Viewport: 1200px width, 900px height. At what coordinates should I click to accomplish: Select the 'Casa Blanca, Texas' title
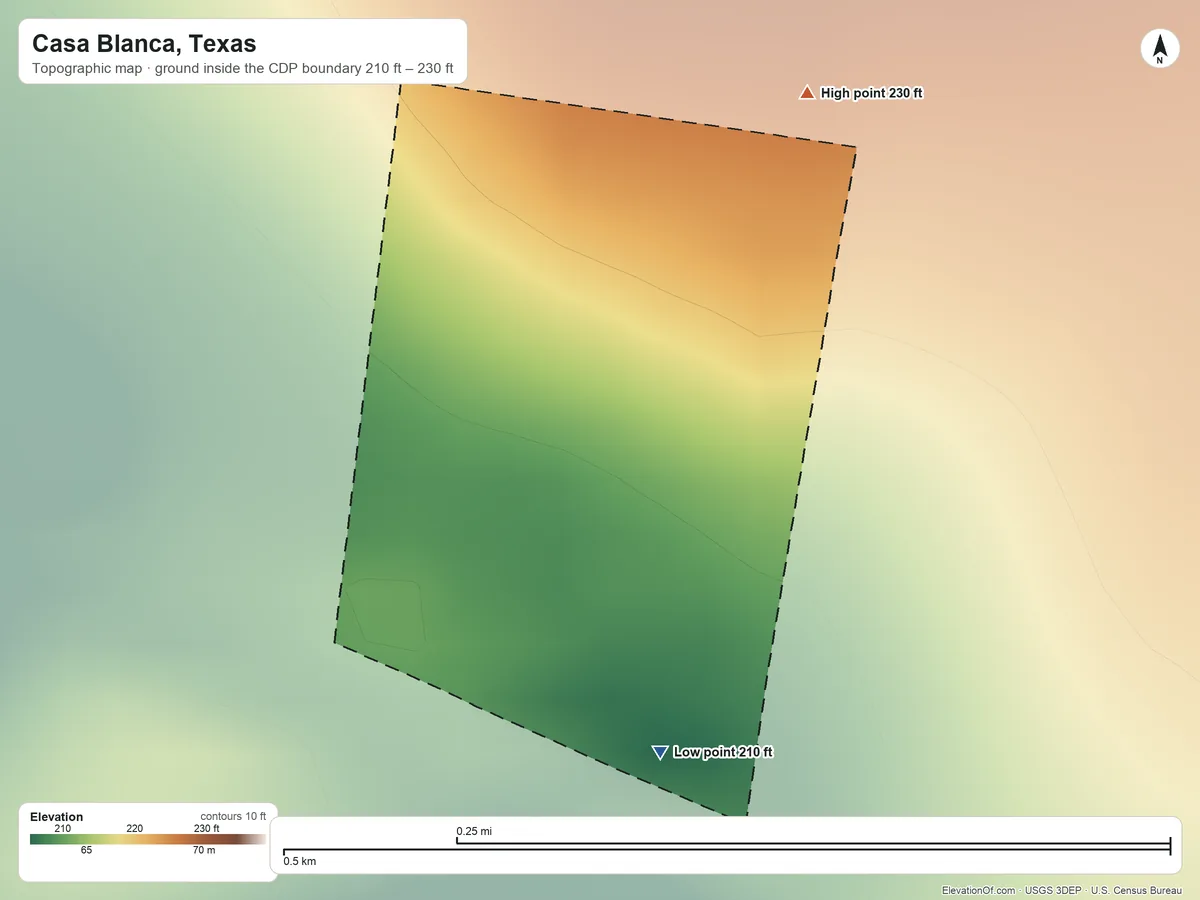[x=144, y=44]
